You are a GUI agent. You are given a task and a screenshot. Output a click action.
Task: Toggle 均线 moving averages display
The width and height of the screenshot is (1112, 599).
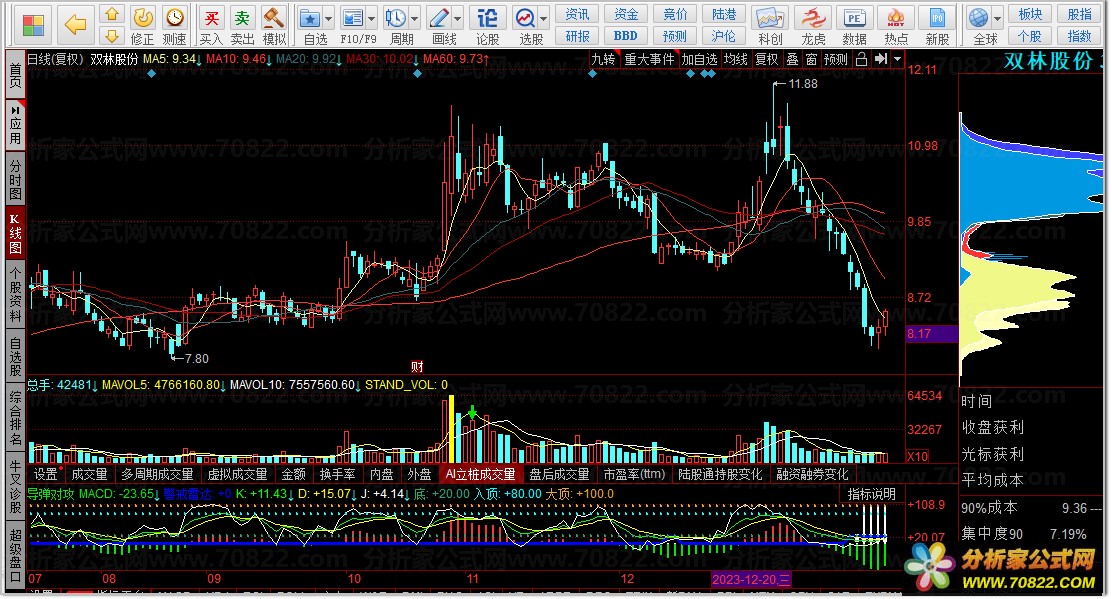click(x=735, y=60)
